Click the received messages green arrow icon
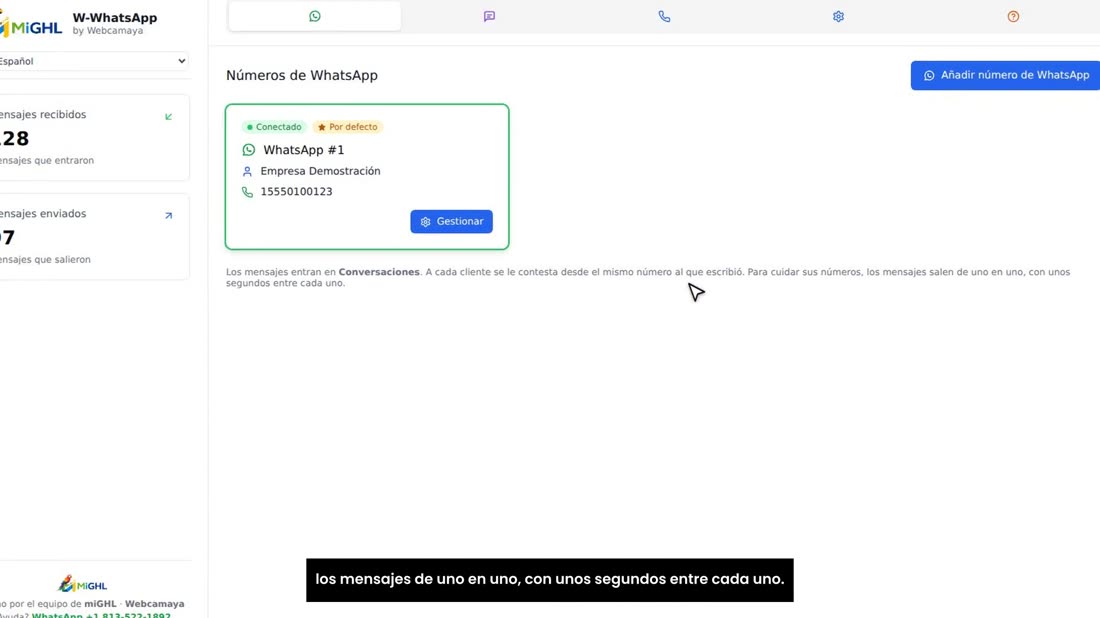This screenshot has height=618, width=1100. tap(168, 116)
